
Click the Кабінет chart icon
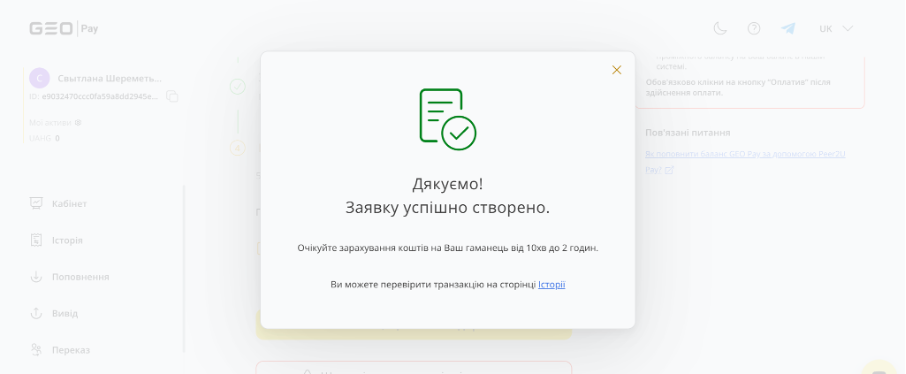click(x=36, y=203)
